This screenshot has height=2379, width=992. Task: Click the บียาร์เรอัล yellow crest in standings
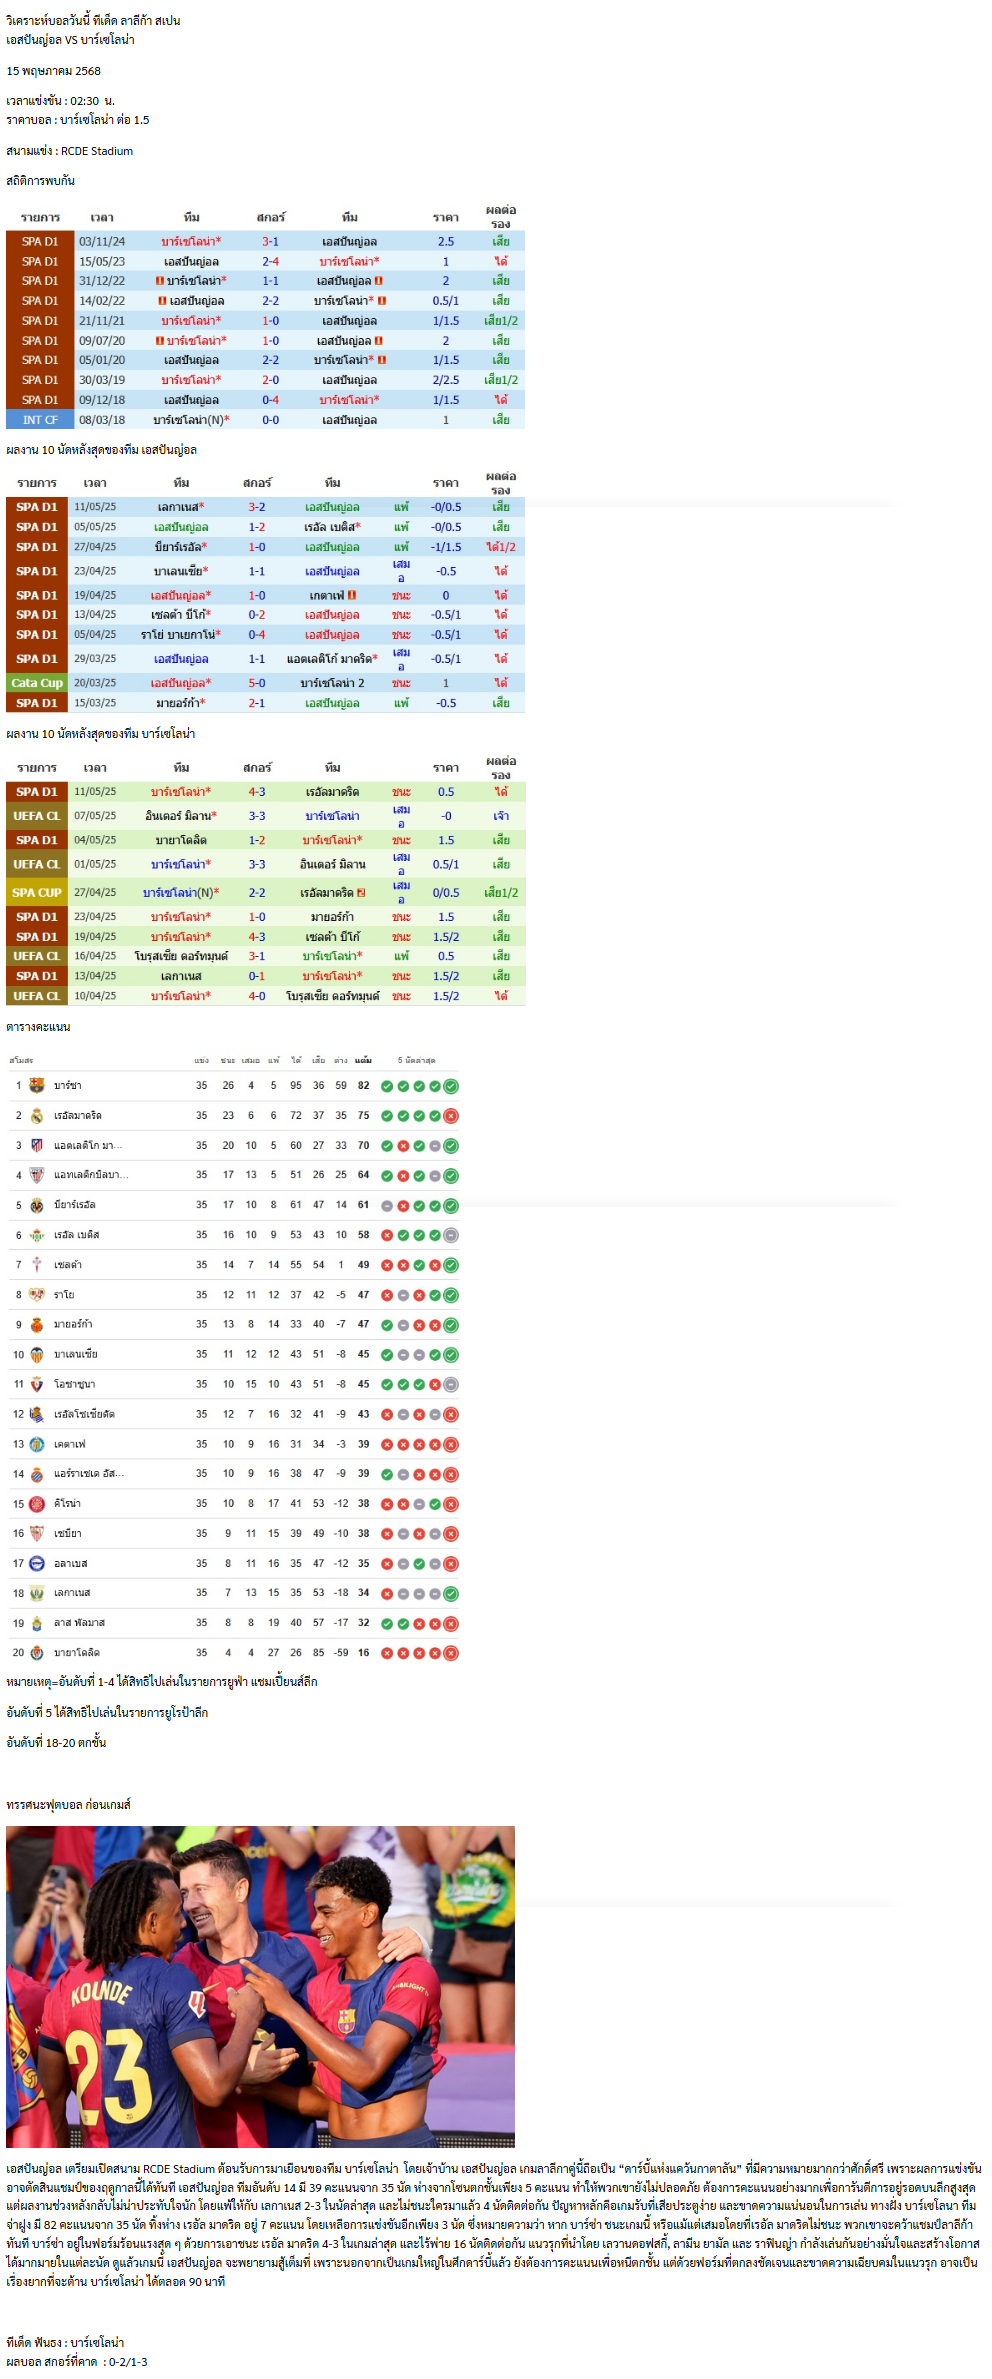[37, 1205]
